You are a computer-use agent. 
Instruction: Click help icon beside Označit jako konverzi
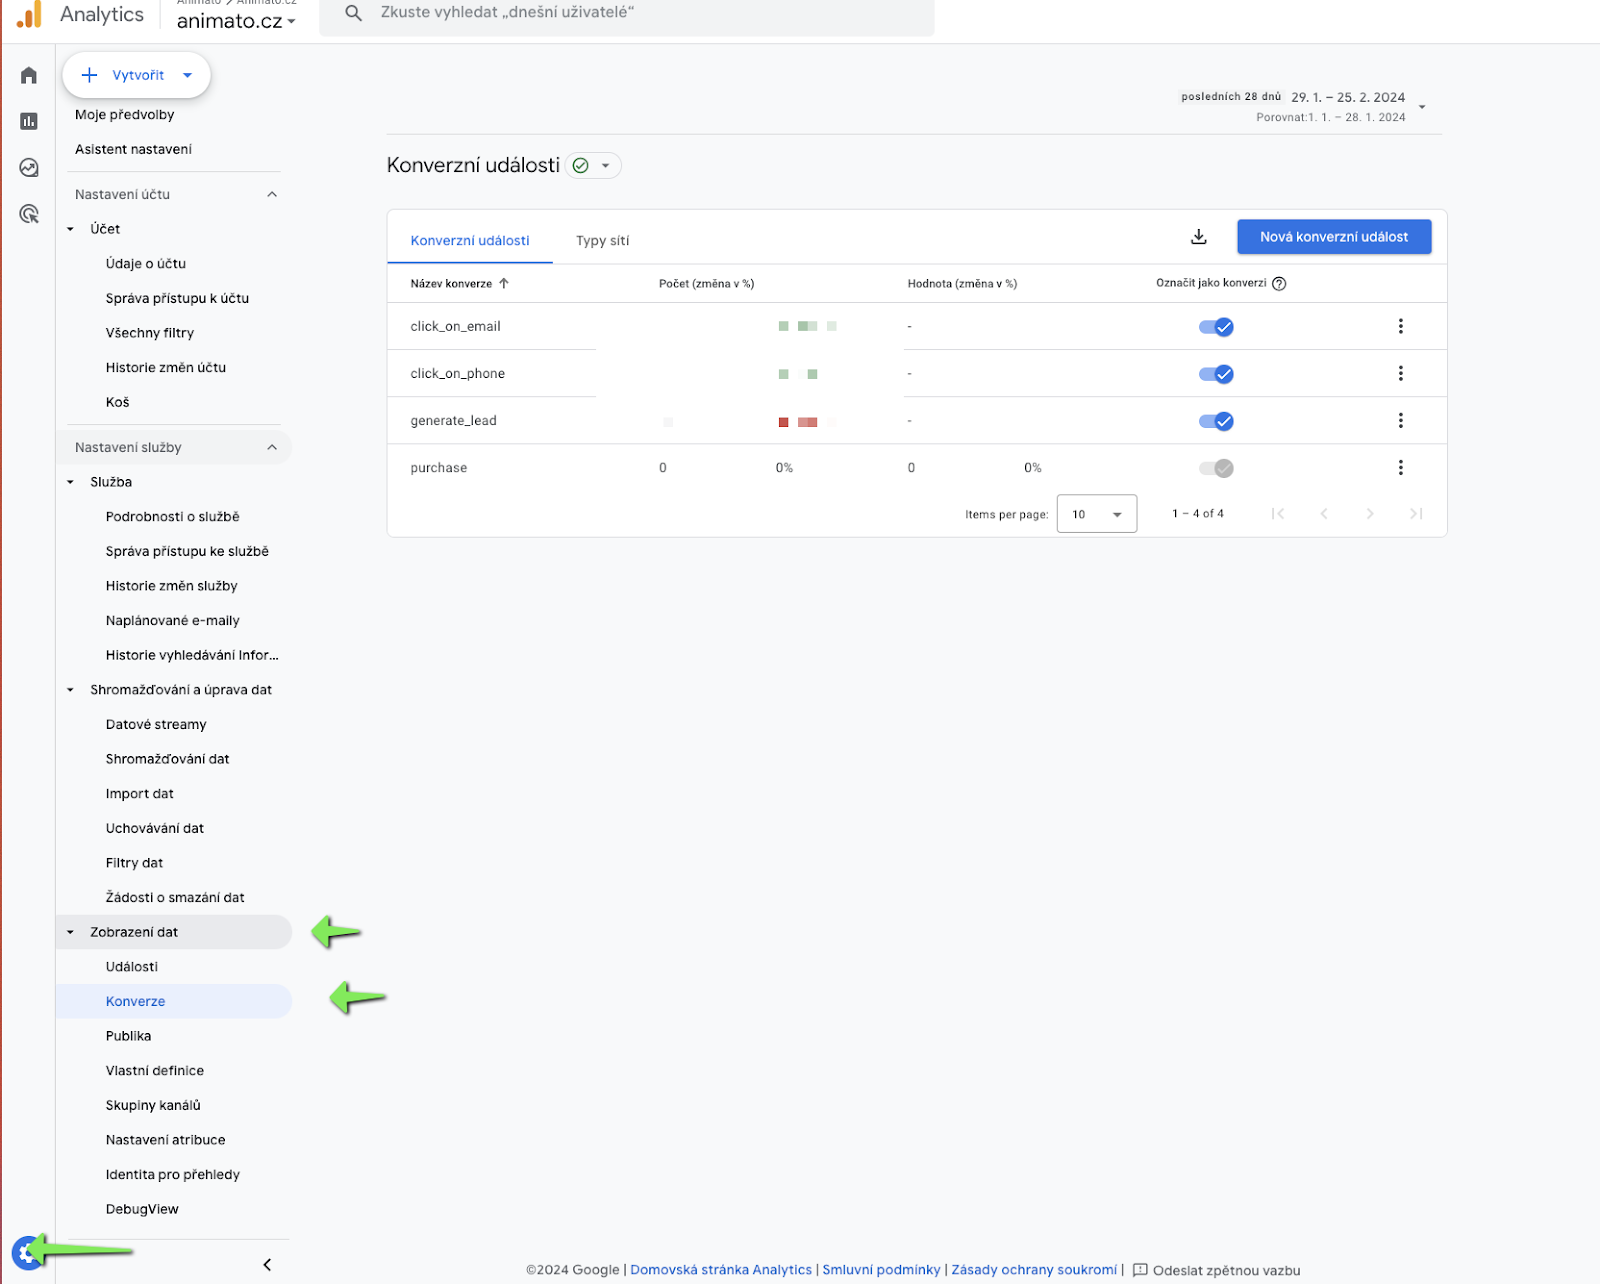[x=1279, y=283]
